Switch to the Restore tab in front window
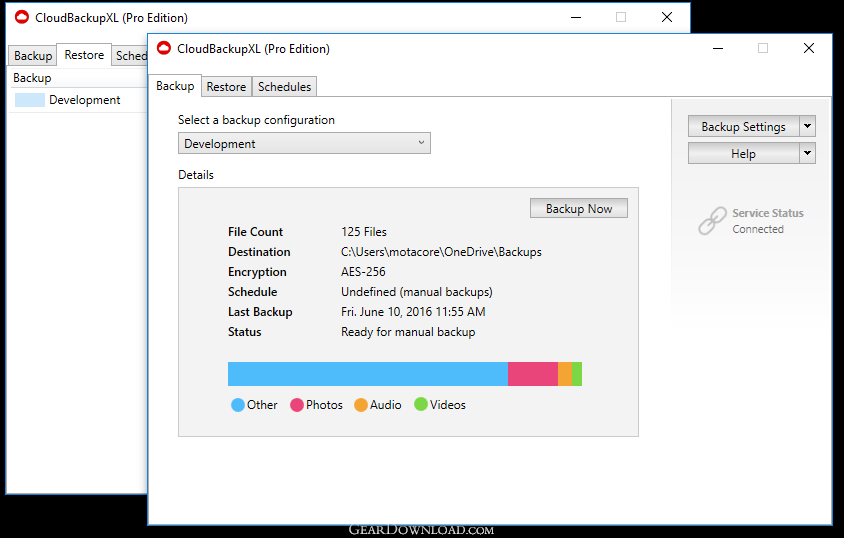 coord(226,87)
